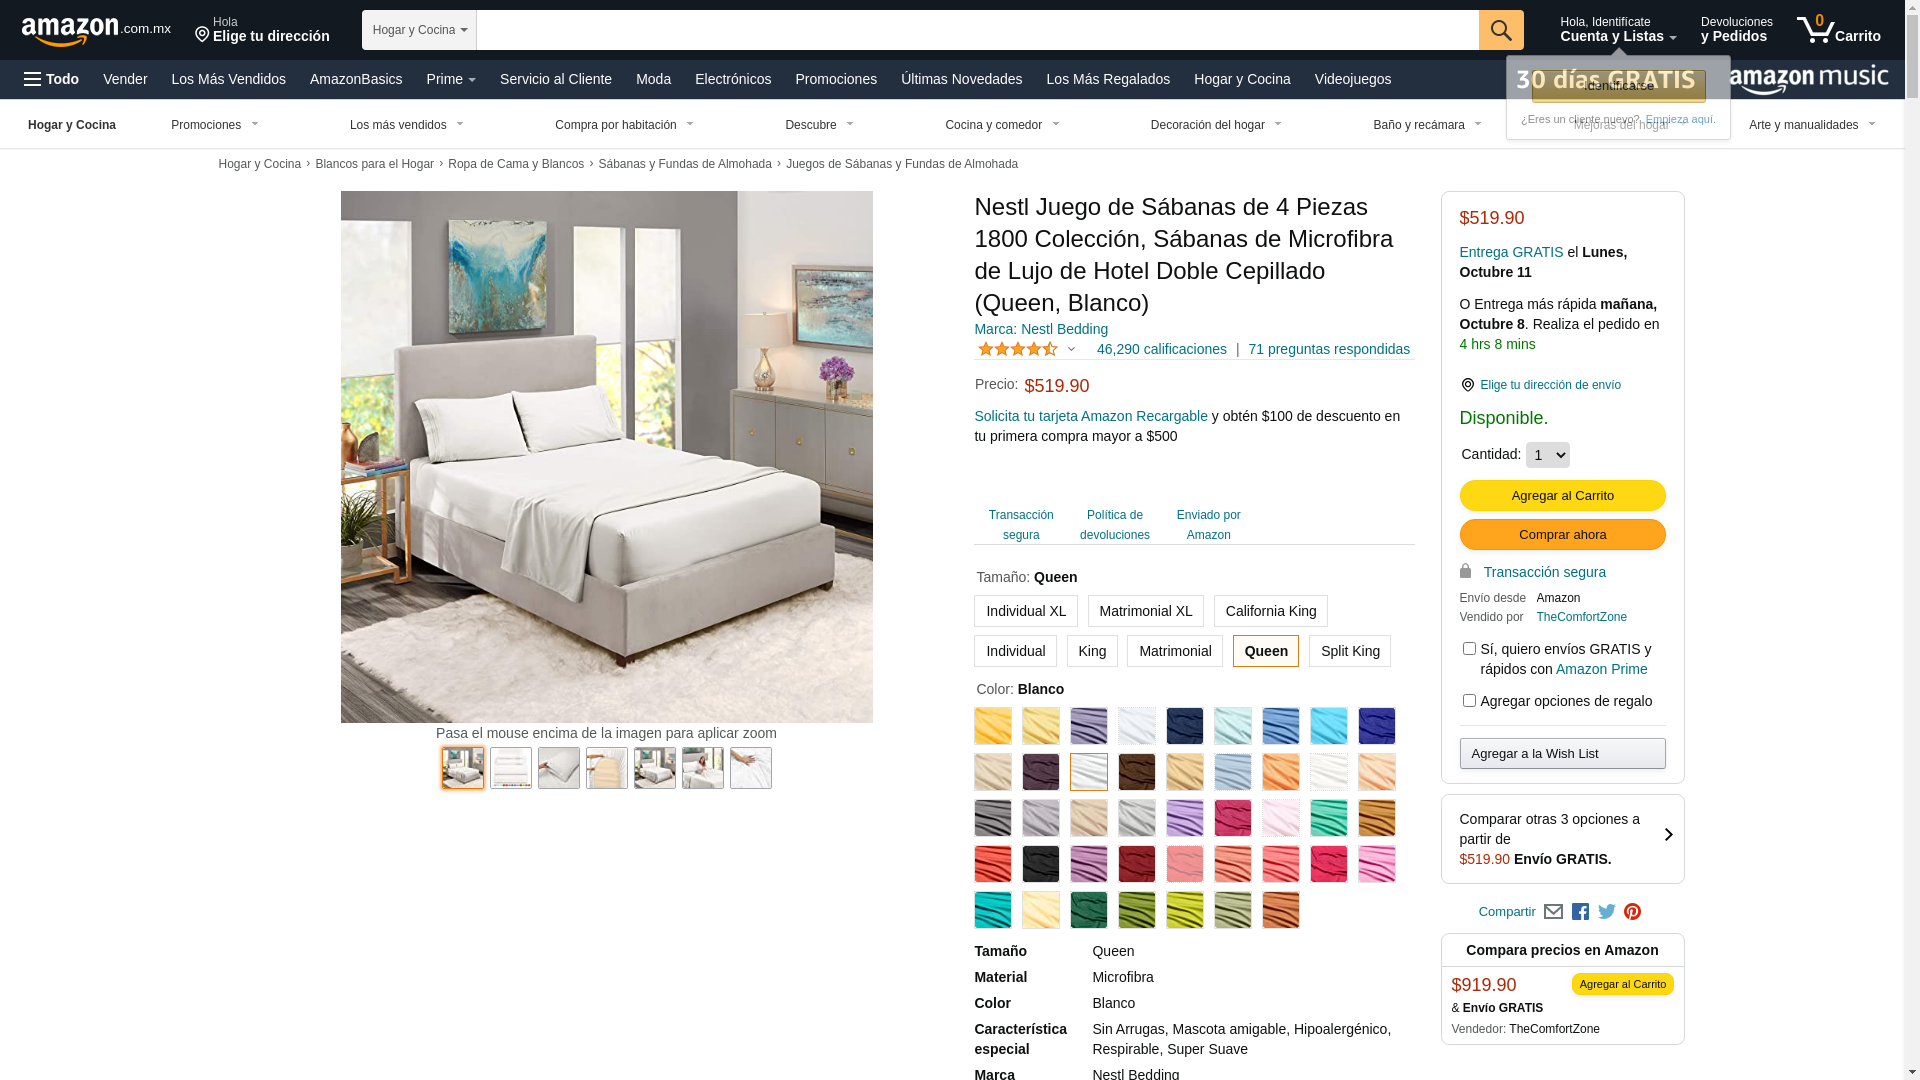
Task: Select the second product thumbnail image
Action: tap(511, 768)
